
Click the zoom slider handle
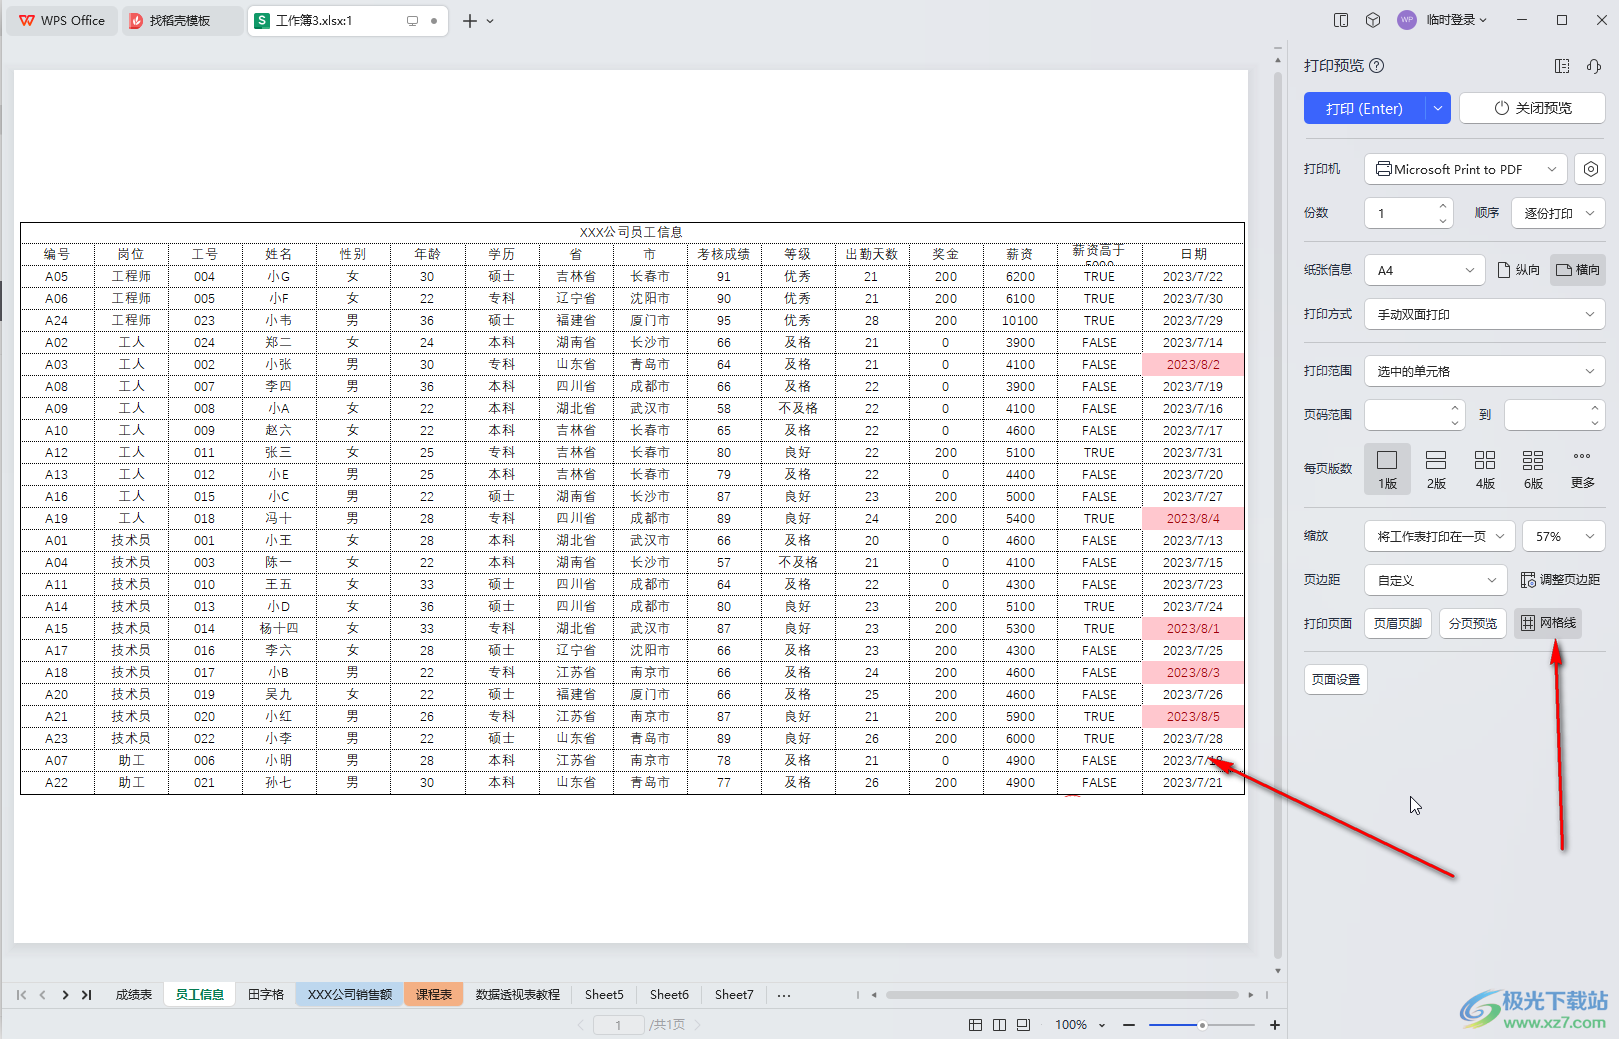coord(1202,1025)
